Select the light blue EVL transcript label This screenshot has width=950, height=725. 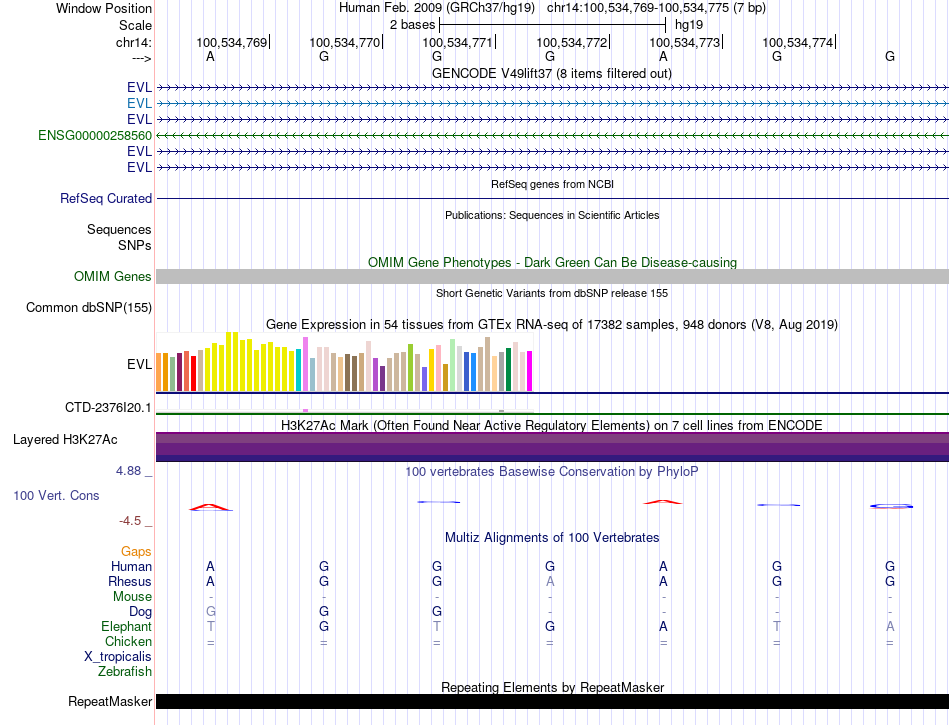(x=139, y=103)
